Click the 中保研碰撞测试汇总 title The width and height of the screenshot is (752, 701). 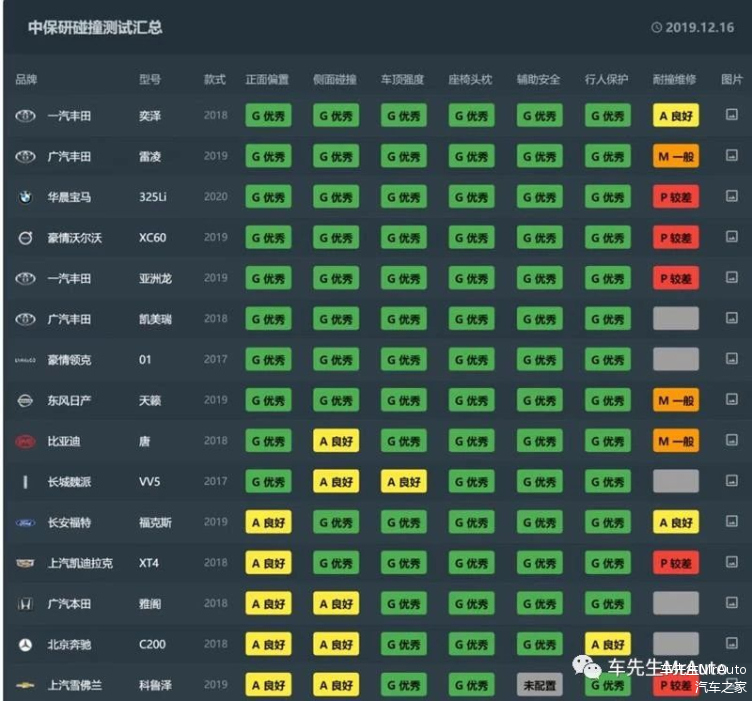click(x=95, y=27)
